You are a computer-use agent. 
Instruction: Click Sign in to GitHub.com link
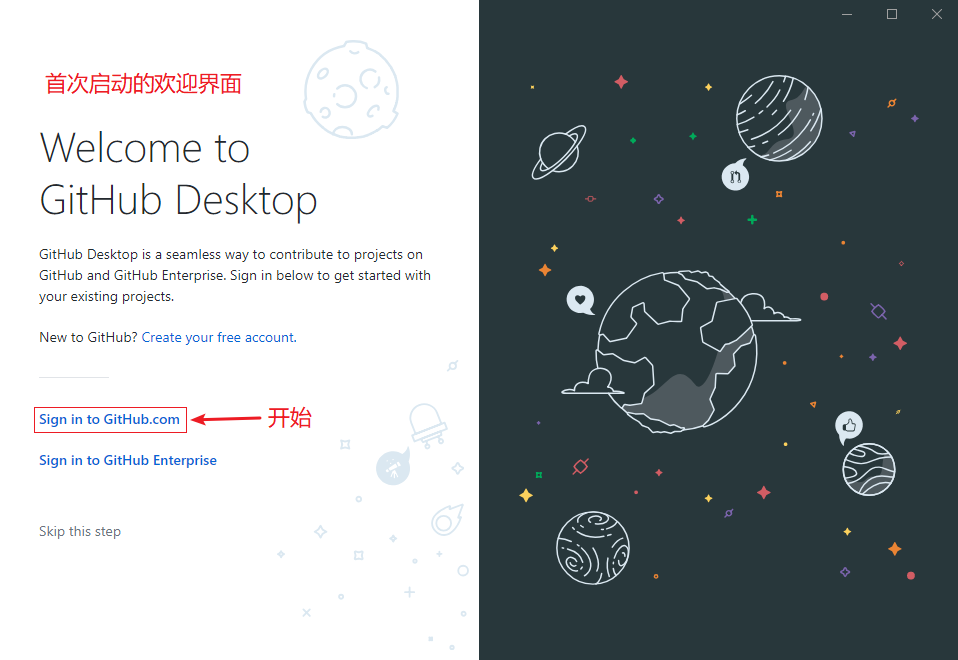pyautogui.click(x=109, y=419)
